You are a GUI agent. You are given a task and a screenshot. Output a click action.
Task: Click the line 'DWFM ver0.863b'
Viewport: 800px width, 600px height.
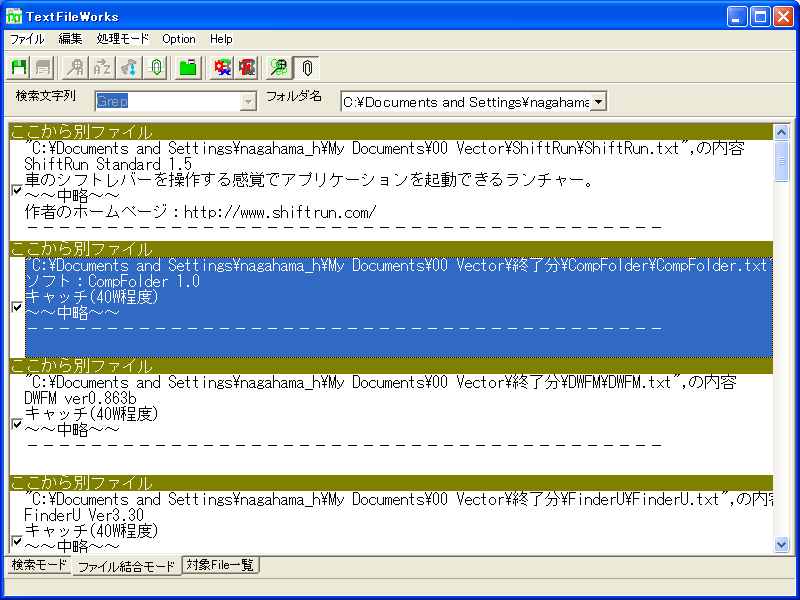pyautogui.click(x=80, y=398)
